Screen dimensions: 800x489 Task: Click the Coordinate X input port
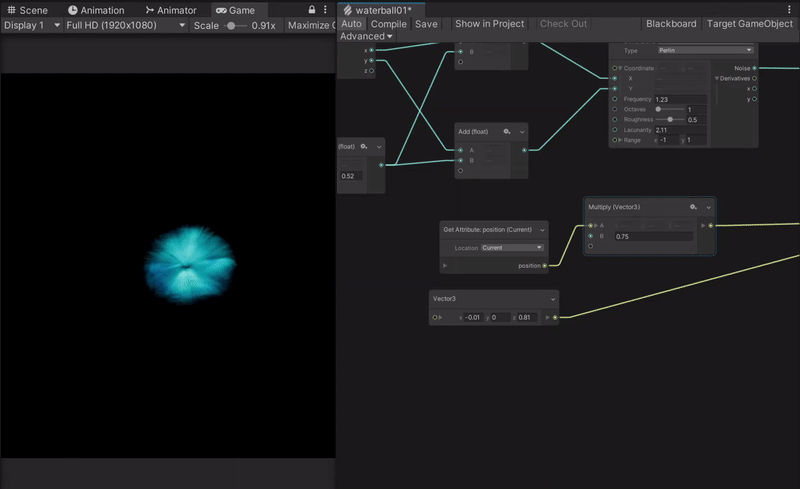614,78
